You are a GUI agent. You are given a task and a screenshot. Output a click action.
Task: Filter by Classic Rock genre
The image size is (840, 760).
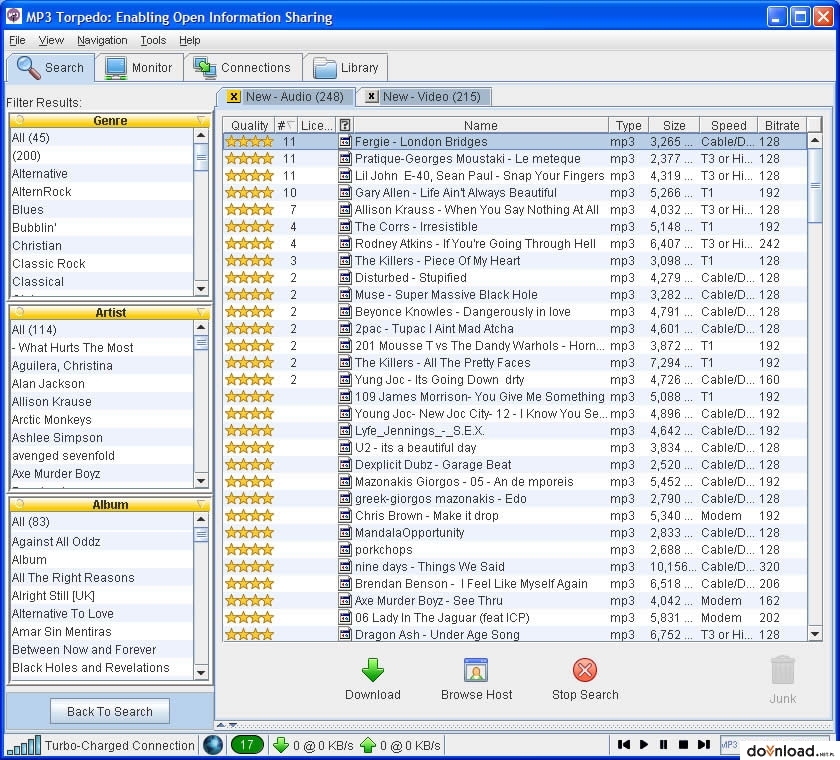(x=102, y=264)
